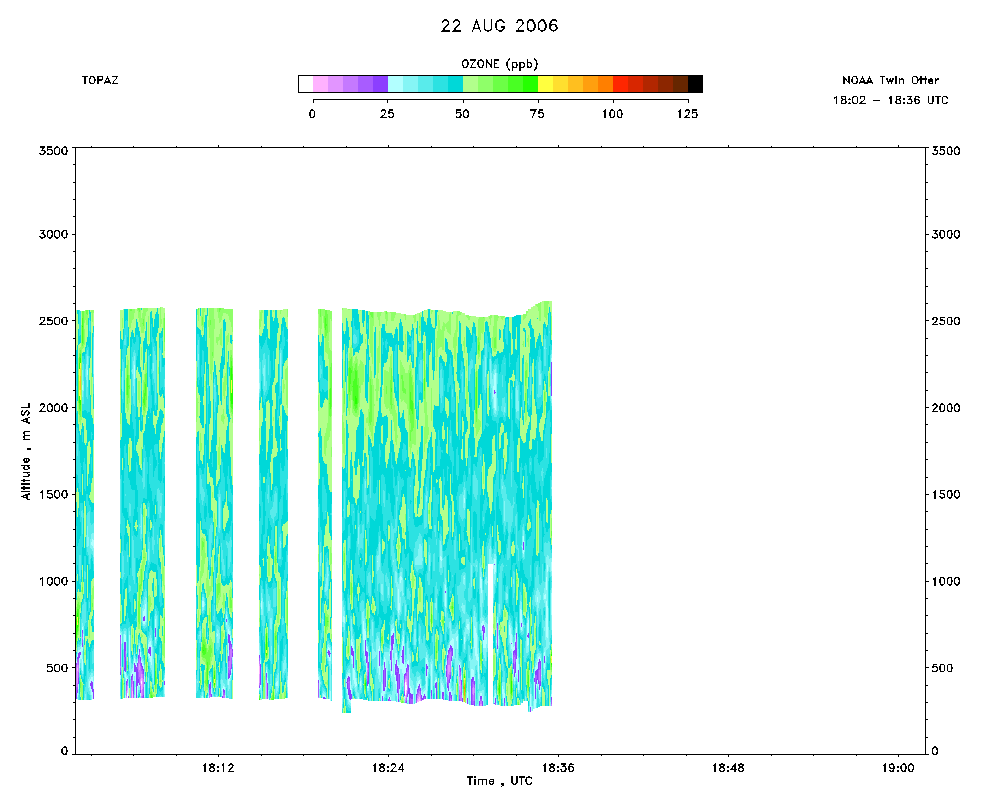Click right axis tick label '2000'
The image size is (1000, 800).
pos(946,408)
